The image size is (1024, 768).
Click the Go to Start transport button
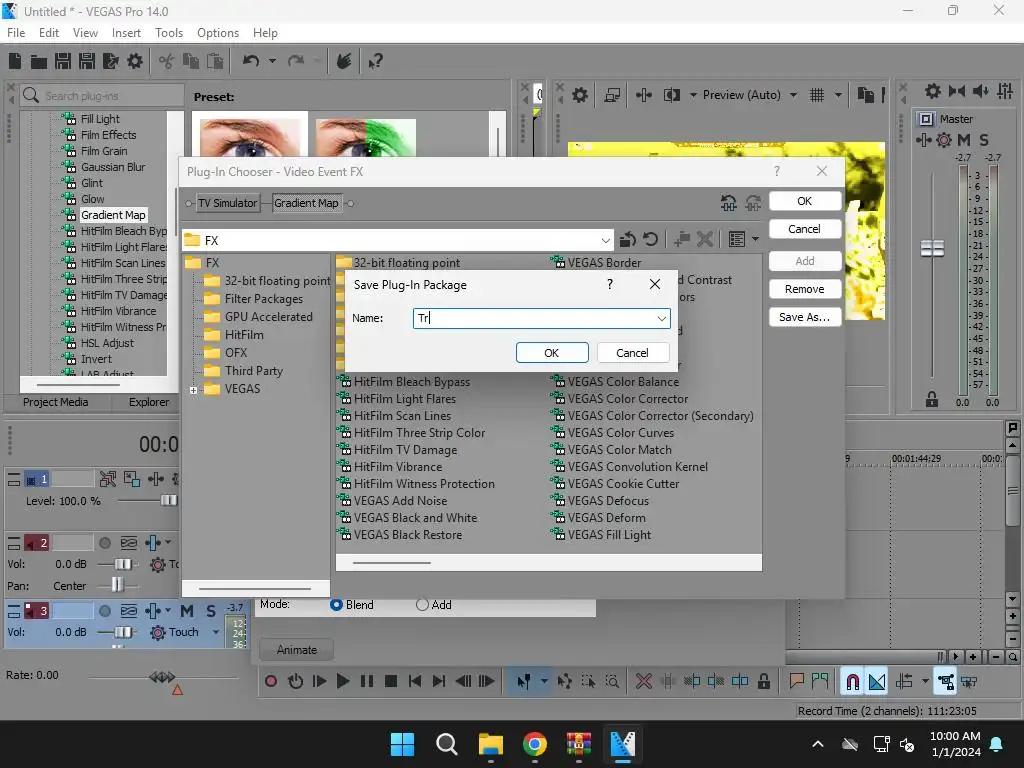pyautogui.click(x=415, y=681)
